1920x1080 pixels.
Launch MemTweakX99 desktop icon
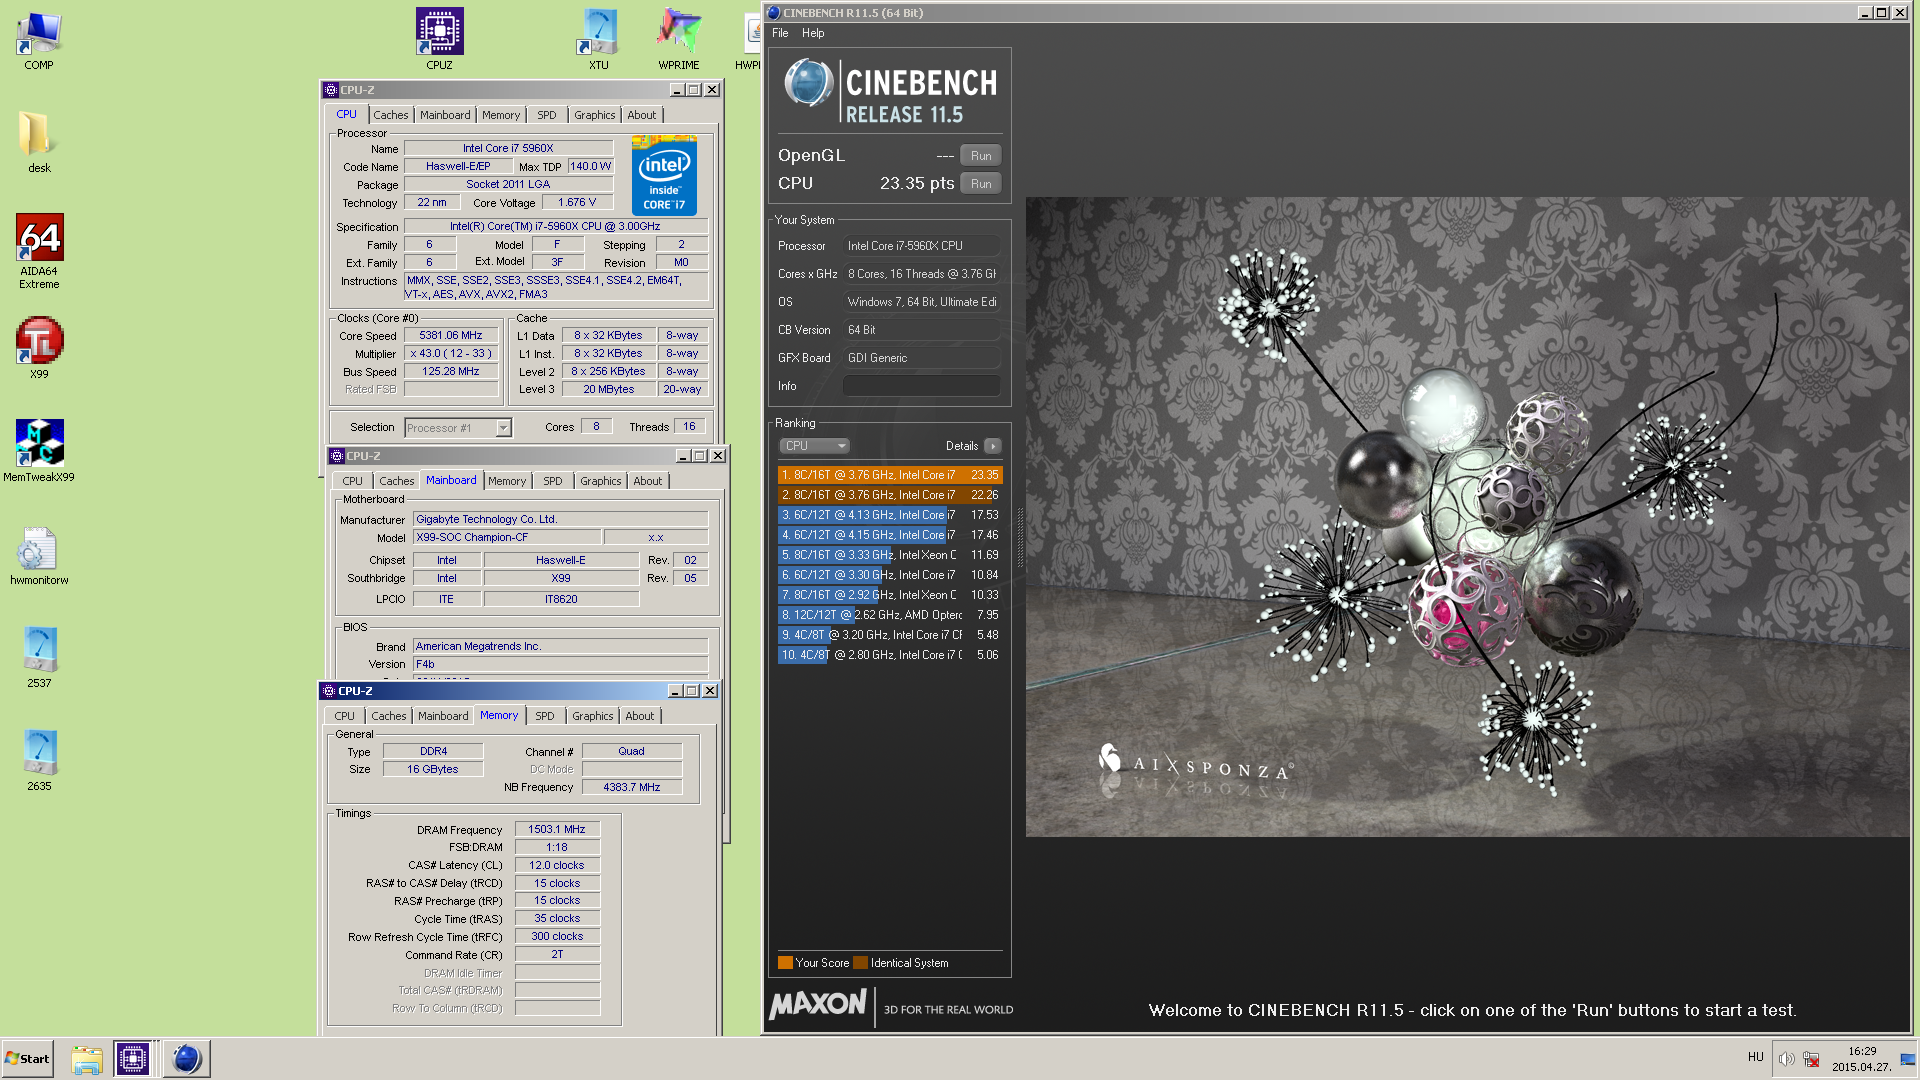(x=39, y=451)
